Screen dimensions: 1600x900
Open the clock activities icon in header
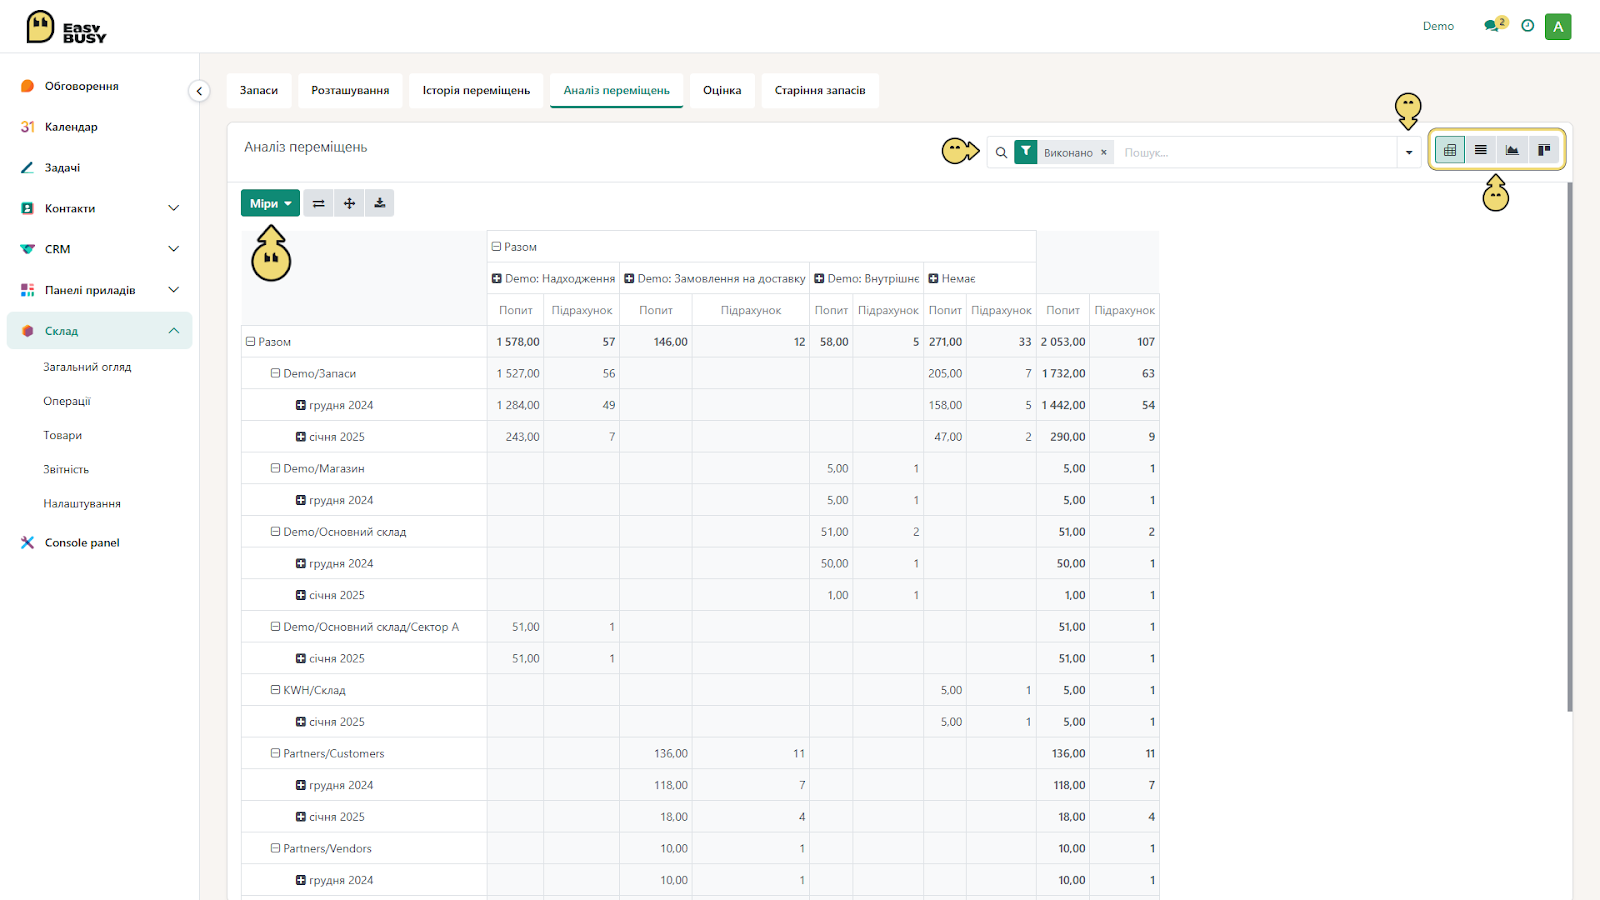(1527, 26)
